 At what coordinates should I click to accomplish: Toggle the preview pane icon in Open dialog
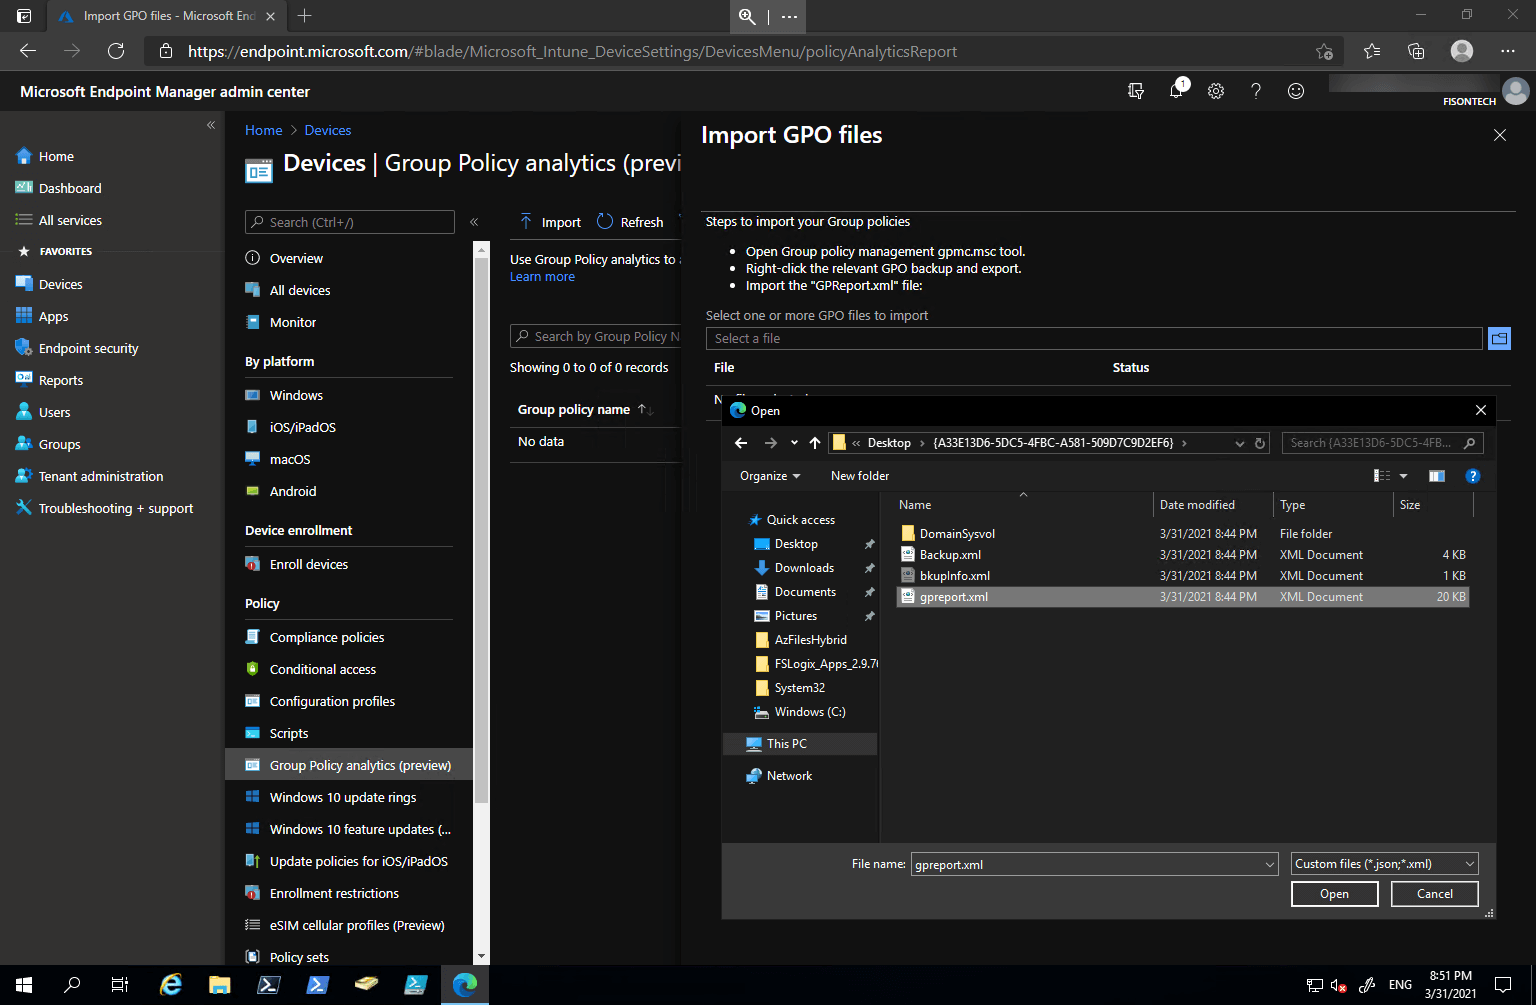[1437, 476]
